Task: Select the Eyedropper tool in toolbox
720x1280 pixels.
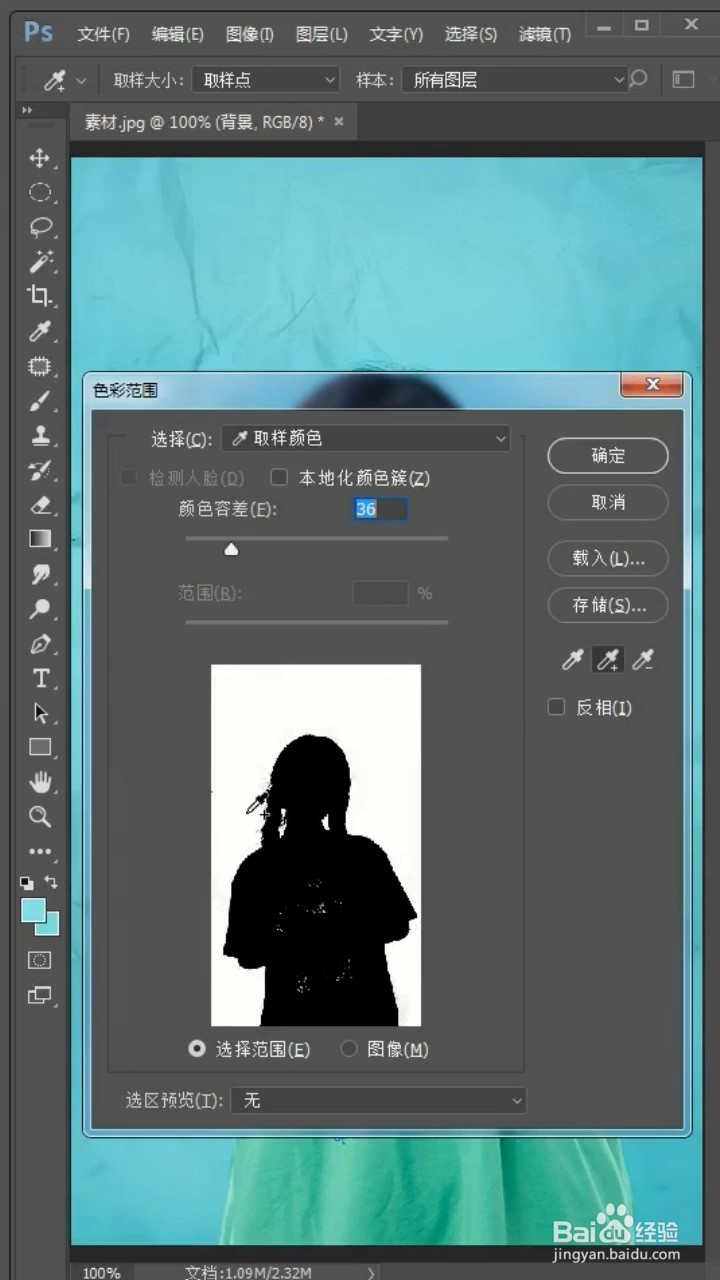Action: tap(40, 331)
